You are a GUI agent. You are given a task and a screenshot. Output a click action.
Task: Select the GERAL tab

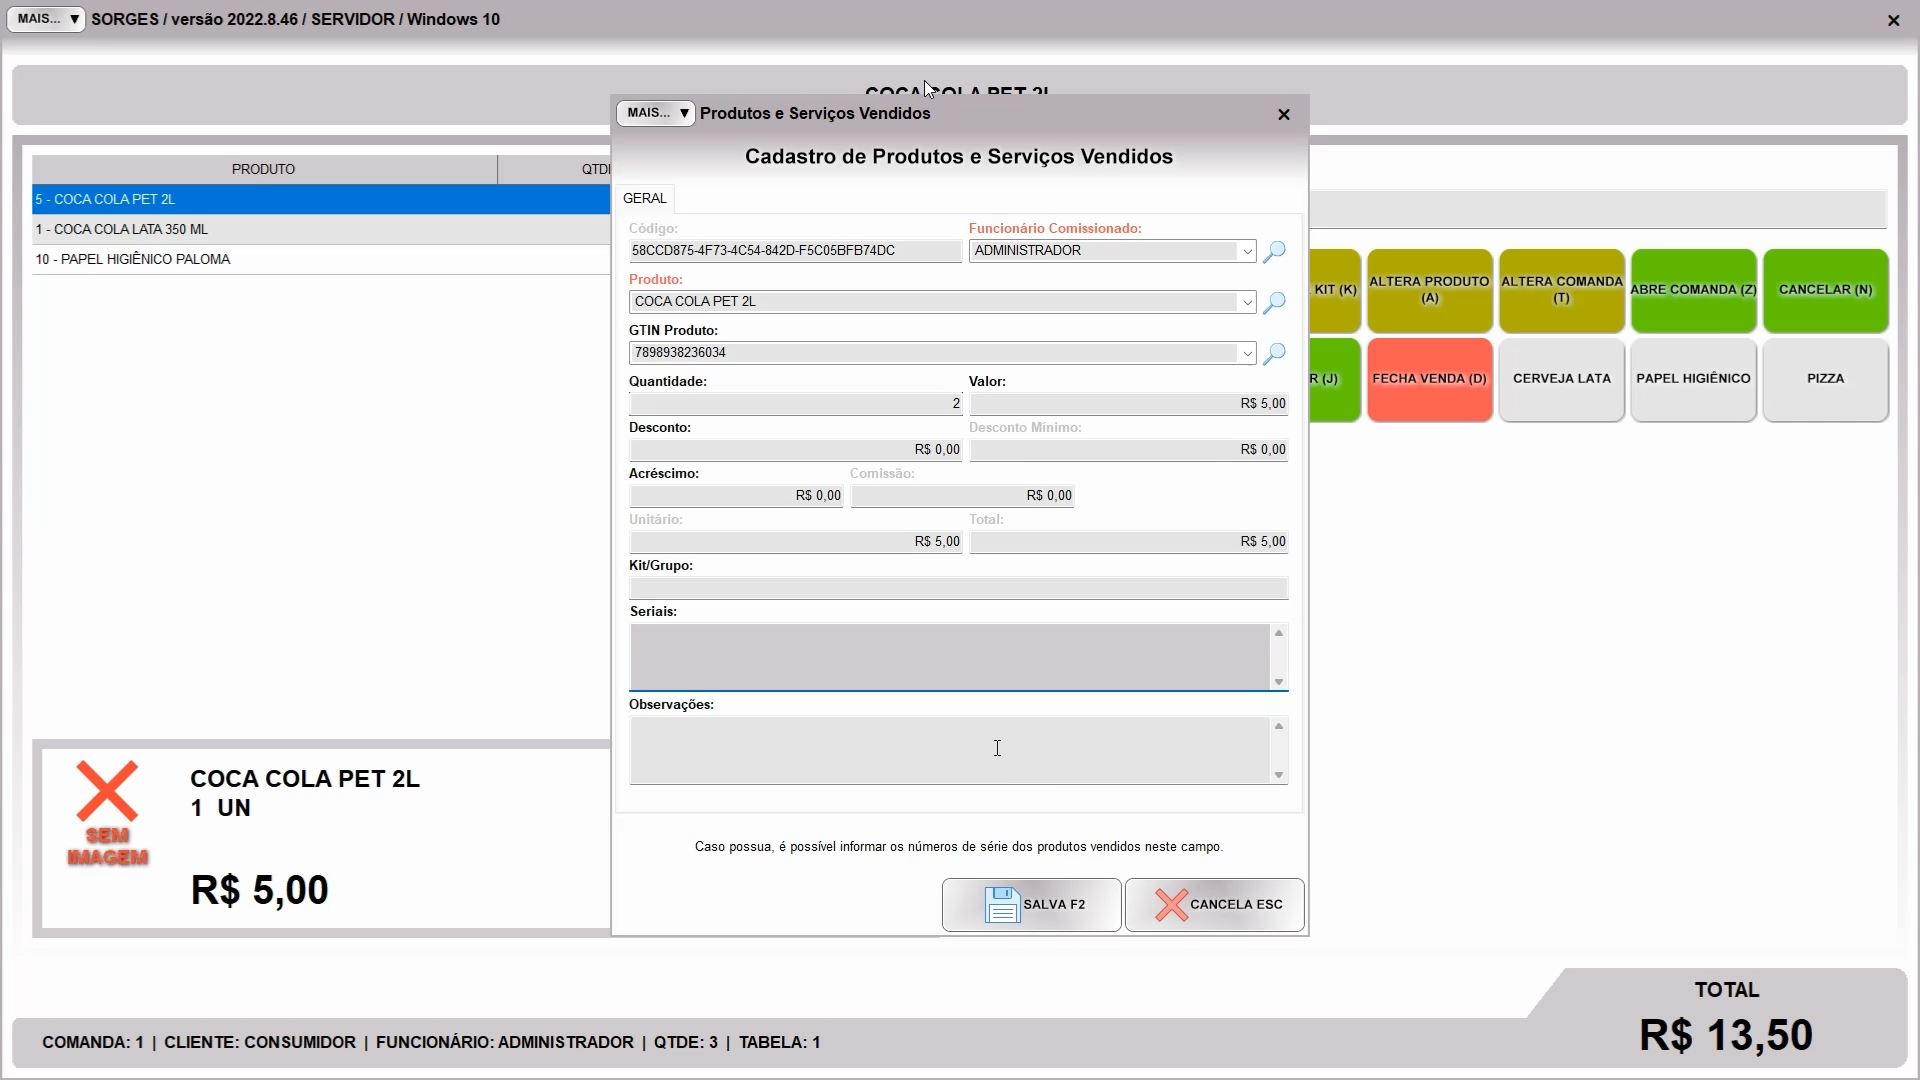pyautogui.click(x=644, y=199)
